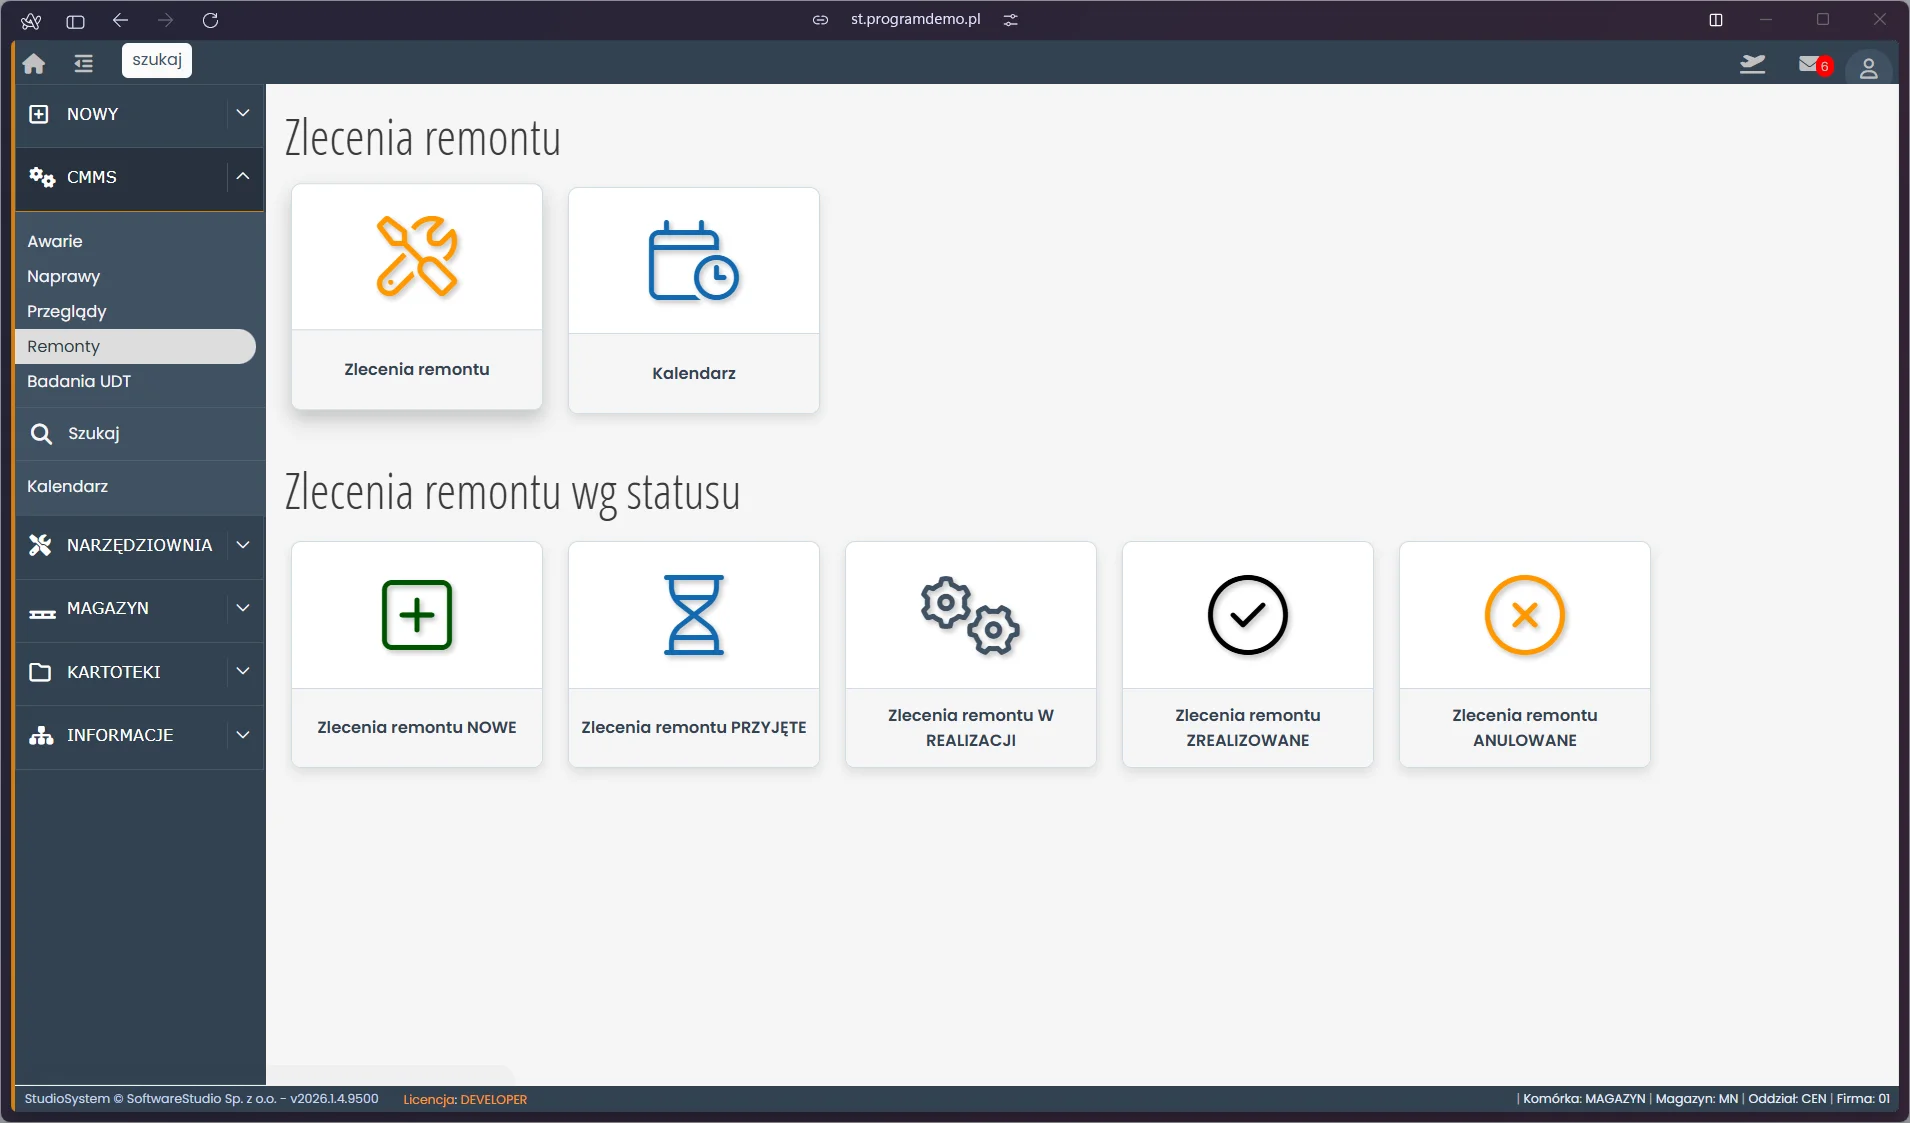
Task: Click the NOWY plus icon
Action: pos(39,114)
